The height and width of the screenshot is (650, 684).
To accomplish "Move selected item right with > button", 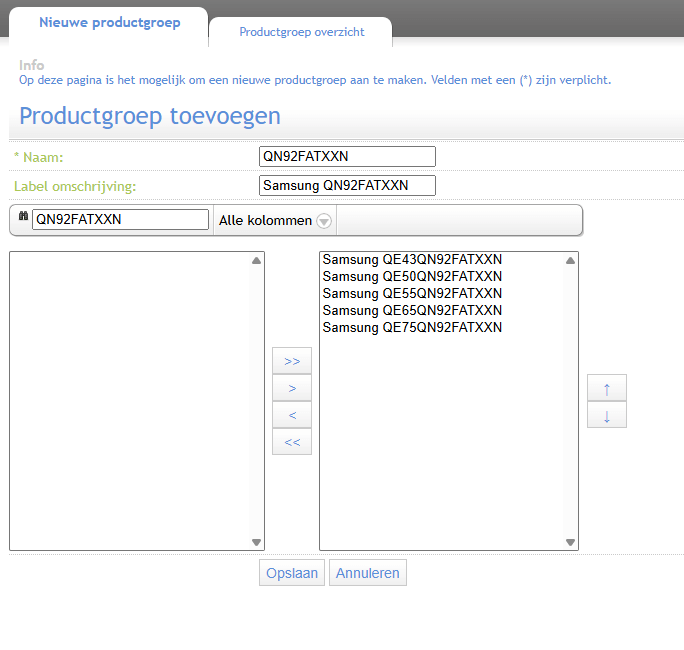I will tap(292, 387).
